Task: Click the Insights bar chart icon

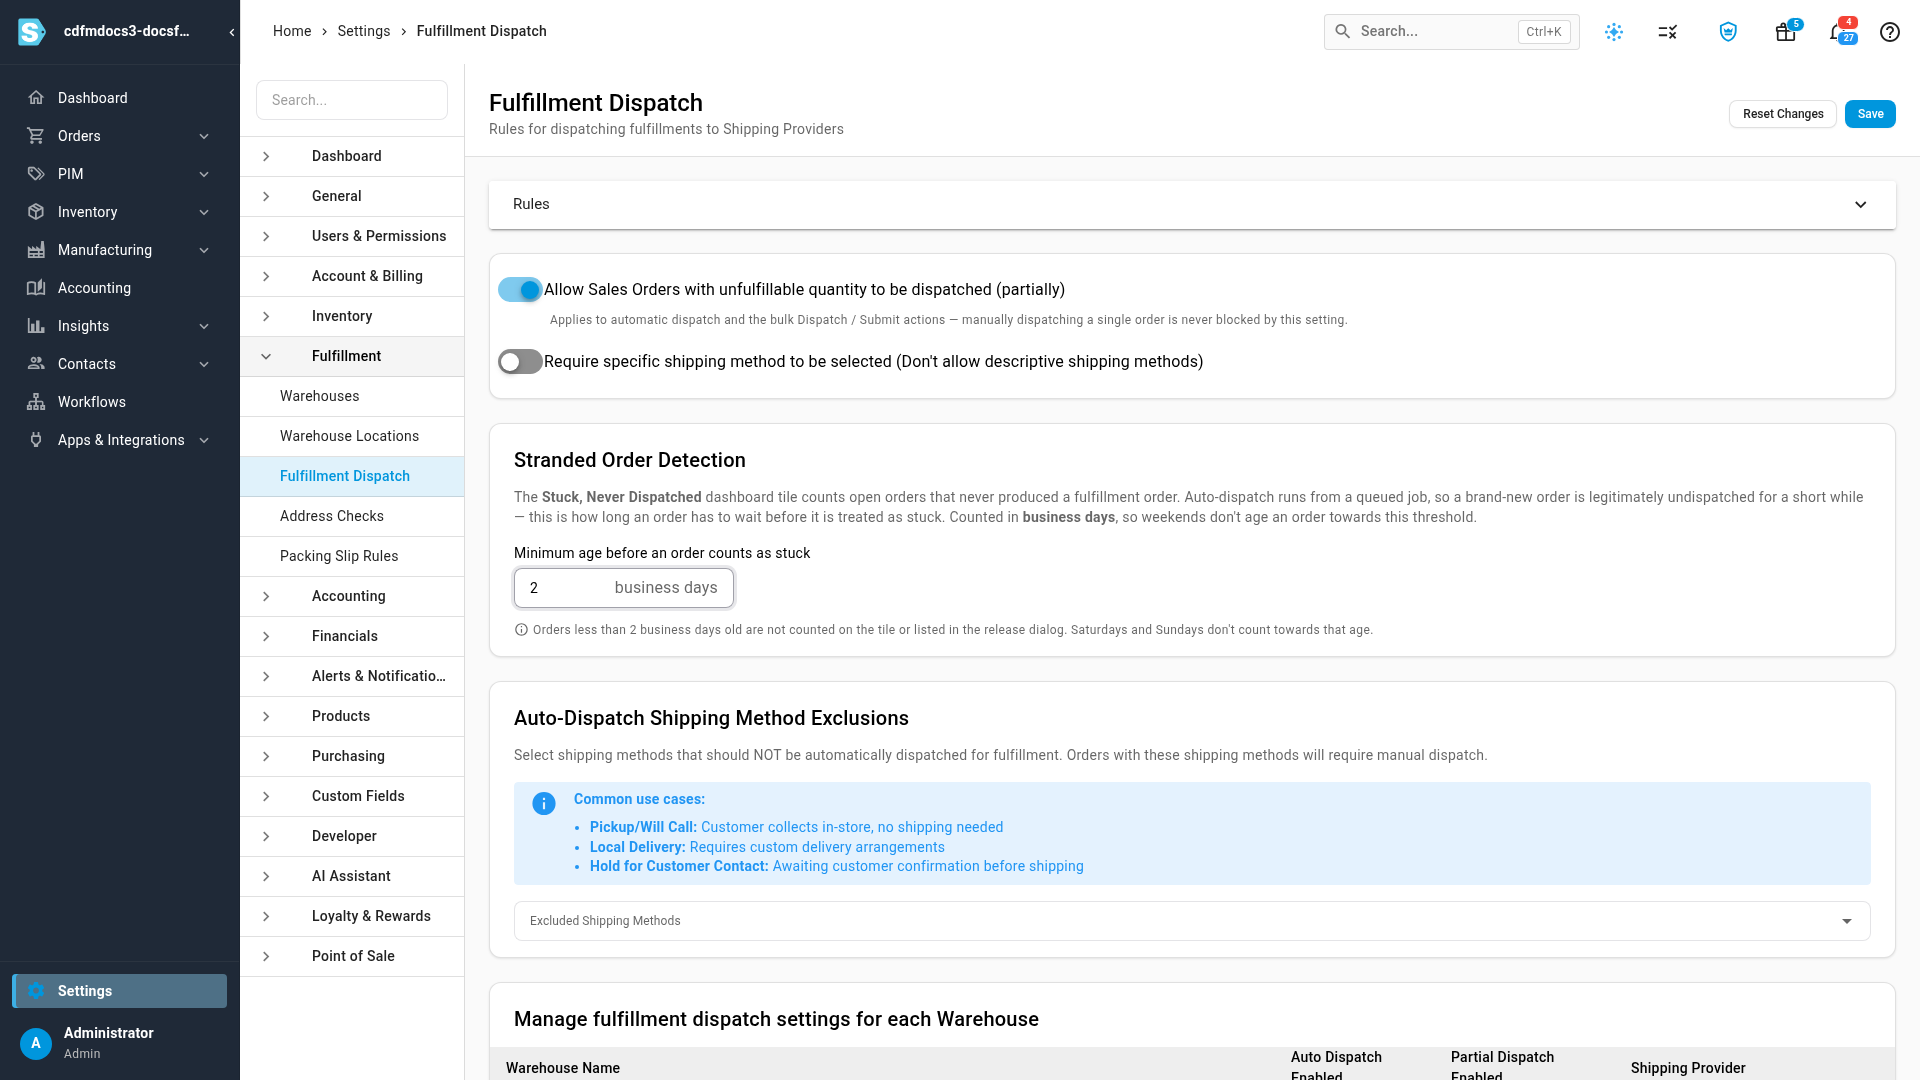Action: [36, 326]
